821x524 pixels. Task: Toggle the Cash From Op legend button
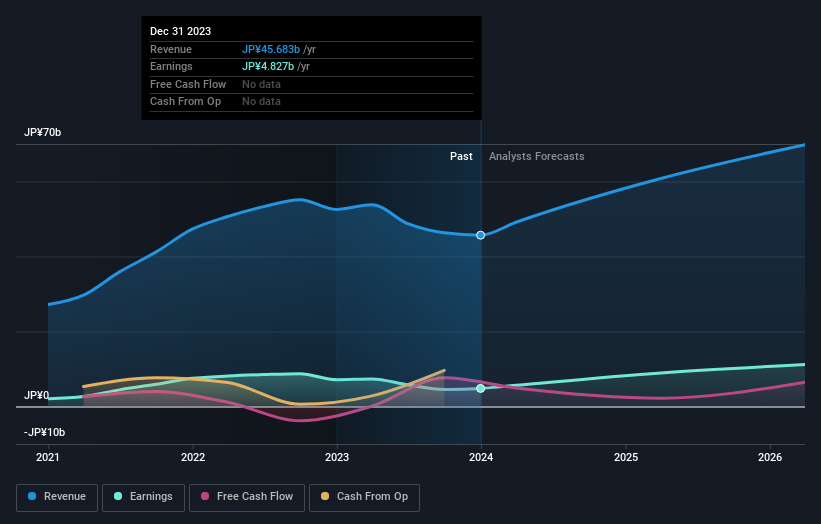click(364, 497)
